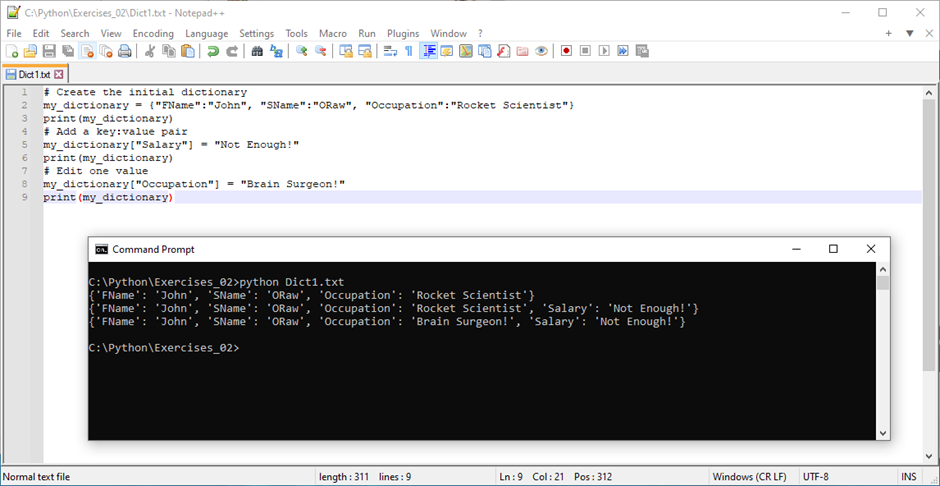Viewport: 940px width, 486px height.
Task: Click the Print toolbar icon
Action: click(125, 51)
